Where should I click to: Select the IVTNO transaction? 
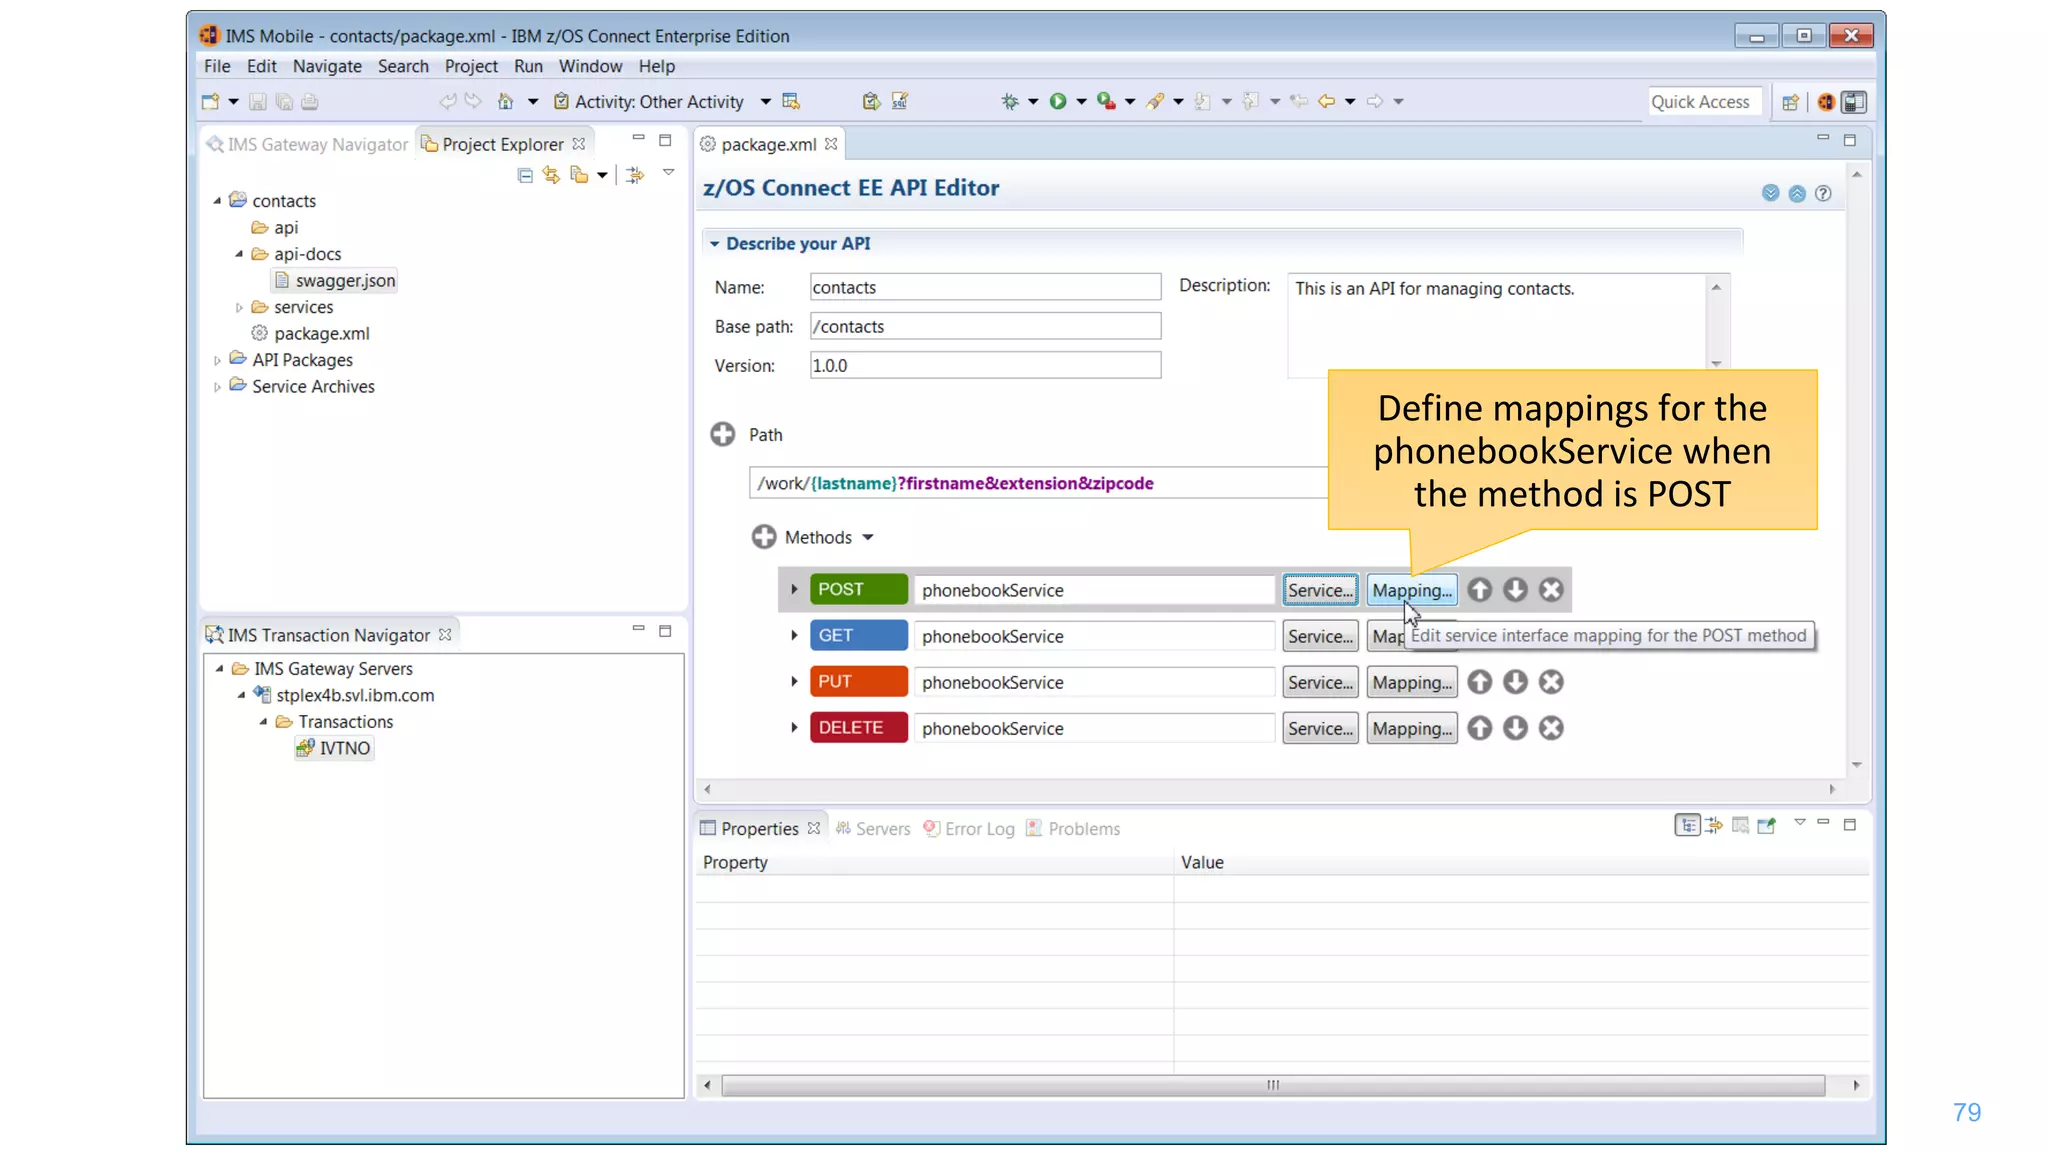pyautogui.click(x=334, y=748)
